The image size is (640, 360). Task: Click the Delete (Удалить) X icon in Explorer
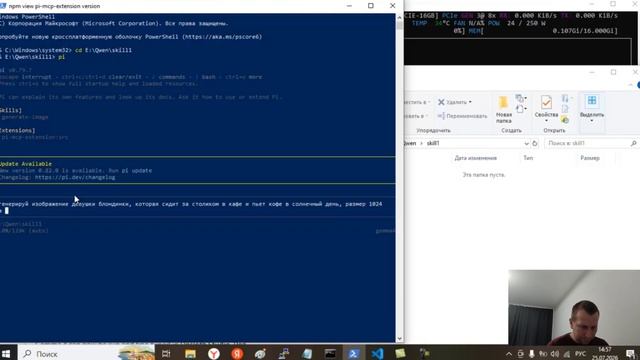(441, 102)
